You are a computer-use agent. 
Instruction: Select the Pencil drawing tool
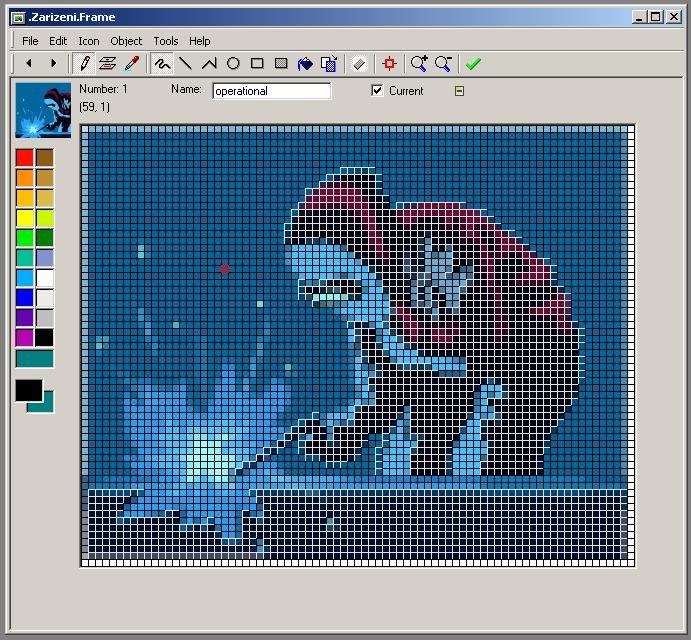(x=84, y=63)
